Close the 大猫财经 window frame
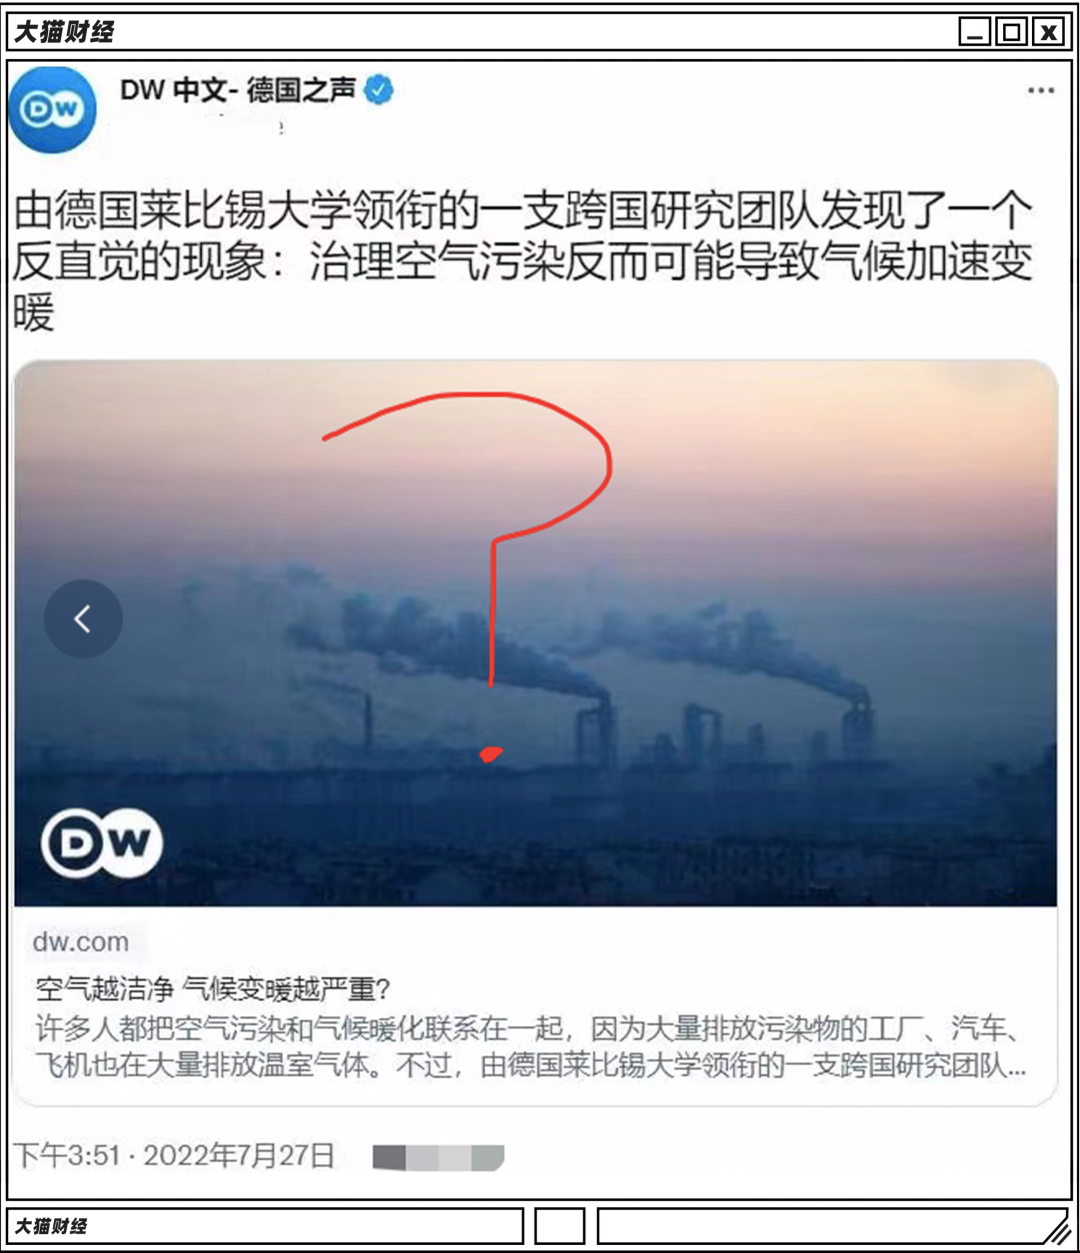 click(x=1047, y=32)
